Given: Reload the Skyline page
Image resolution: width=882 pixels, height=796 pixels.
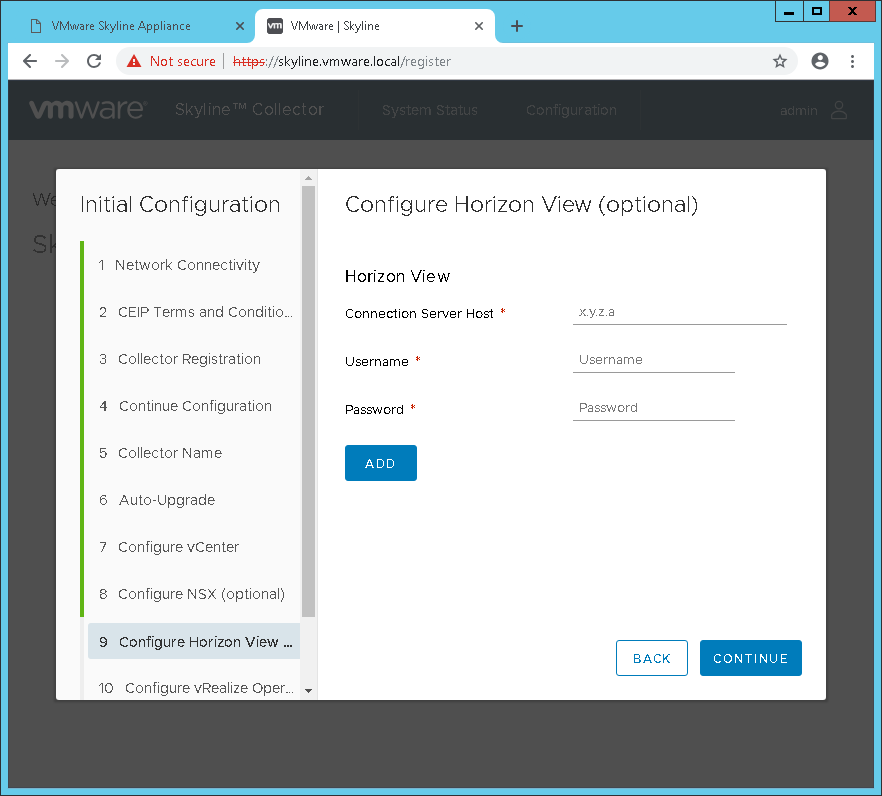Looking at the screenshot, I should coord(94,61).
